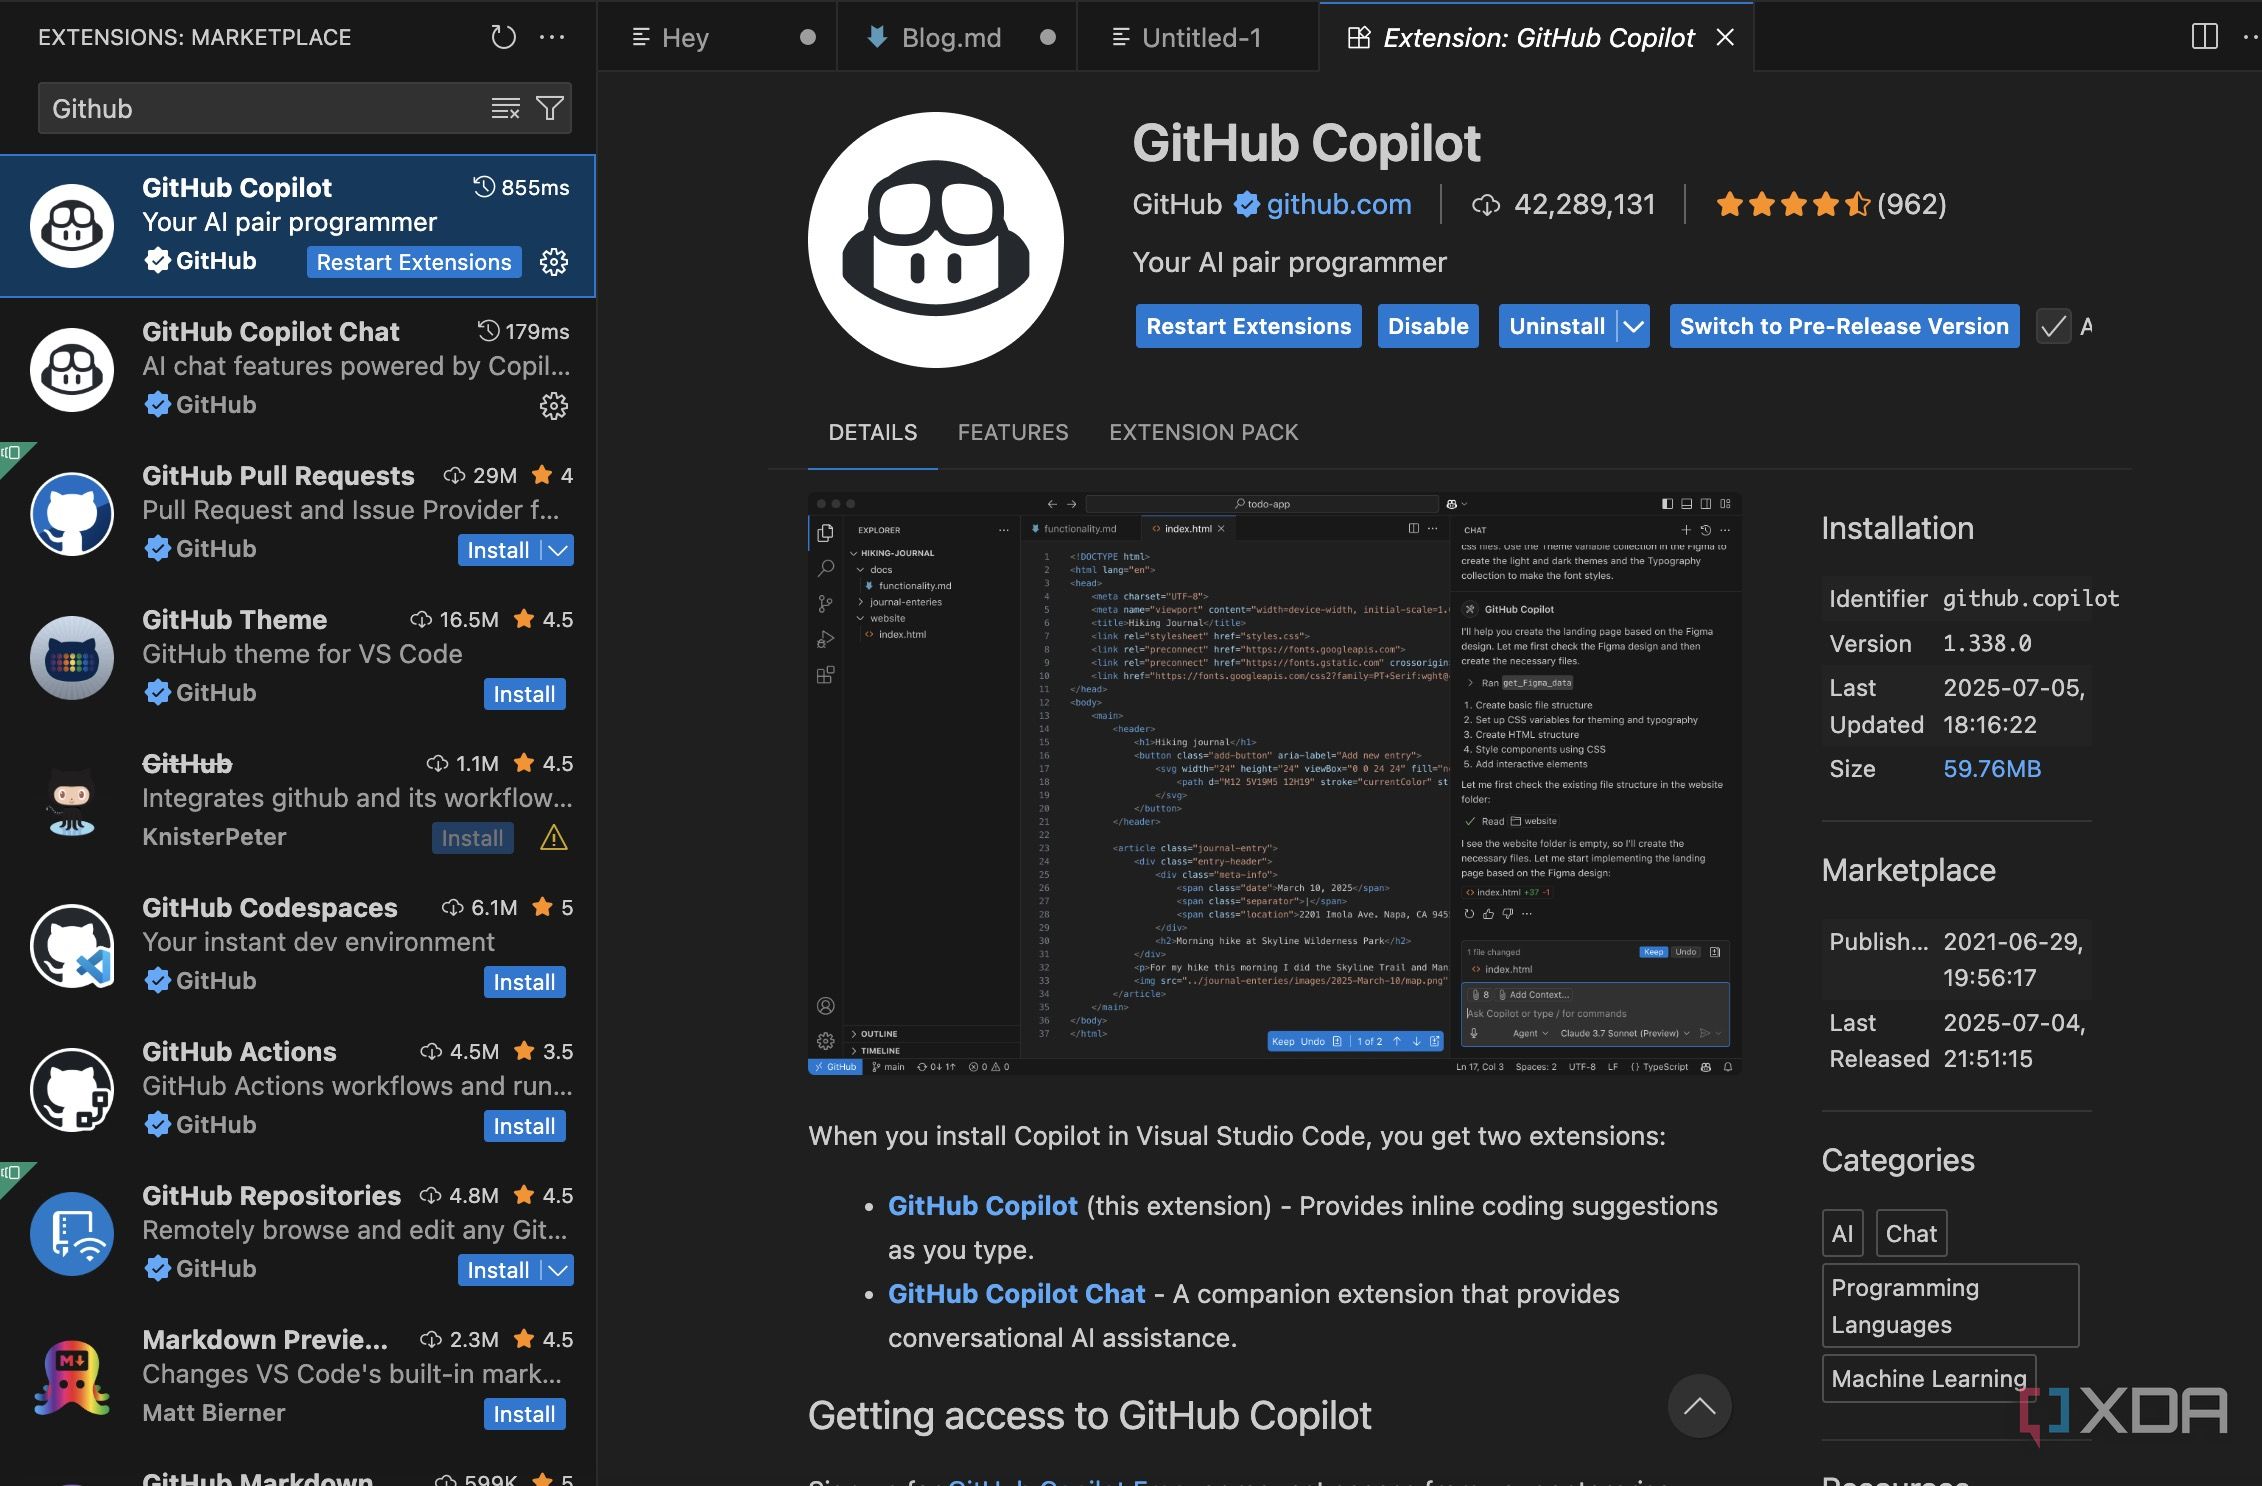This screenshot has width=2262, height=1486.
Task: Clear the extensions search results
Action: (505, 108)
